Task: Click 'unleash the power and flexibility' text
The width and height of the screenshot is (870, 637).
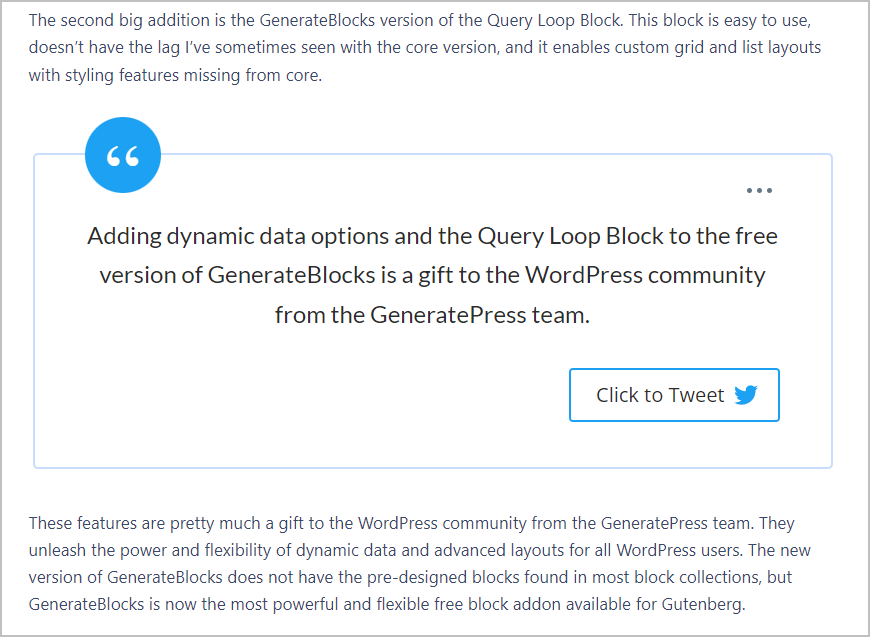Action: tap(148, 550)
